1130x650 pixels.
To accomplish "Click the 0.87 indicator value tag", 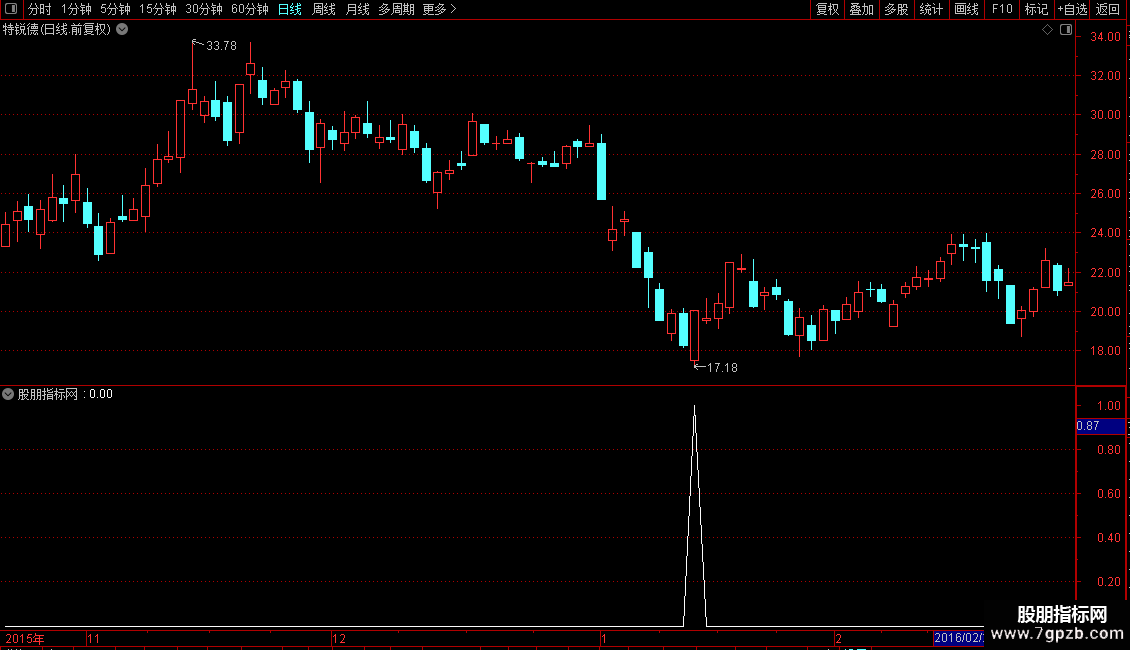I will coord(1100,426).
